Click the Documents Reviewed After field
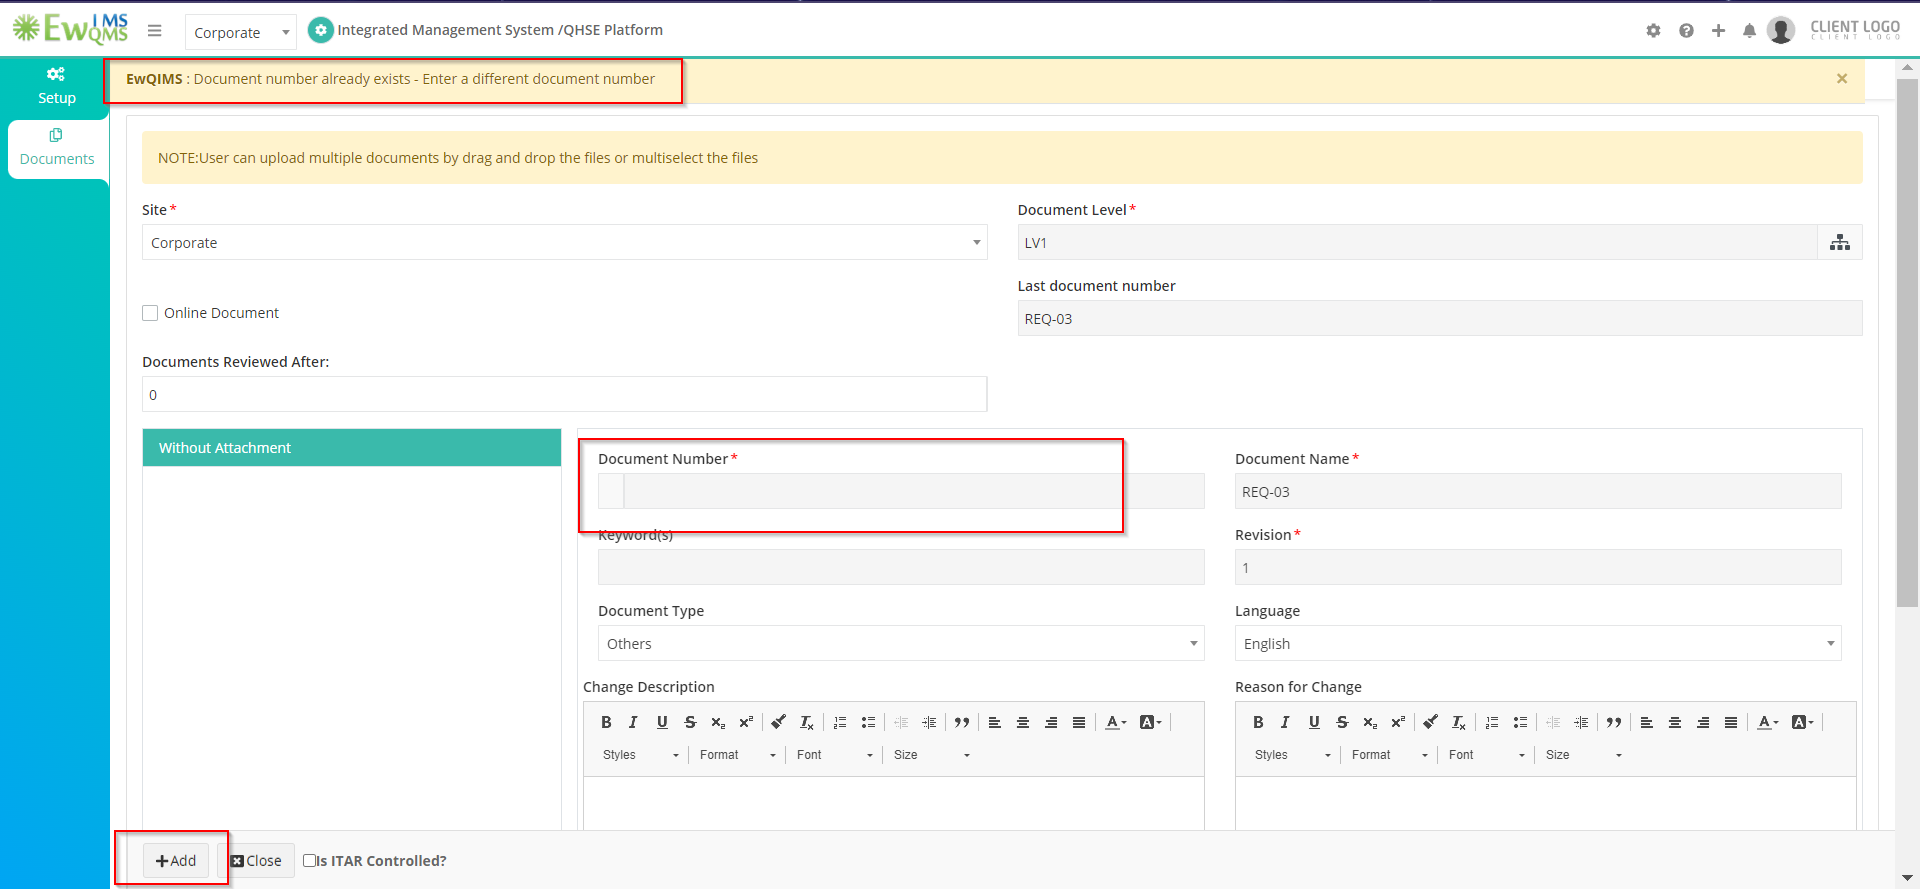The height and width of the screenshot is (889, 1920). pyautogui.click(x=564, y=394)
